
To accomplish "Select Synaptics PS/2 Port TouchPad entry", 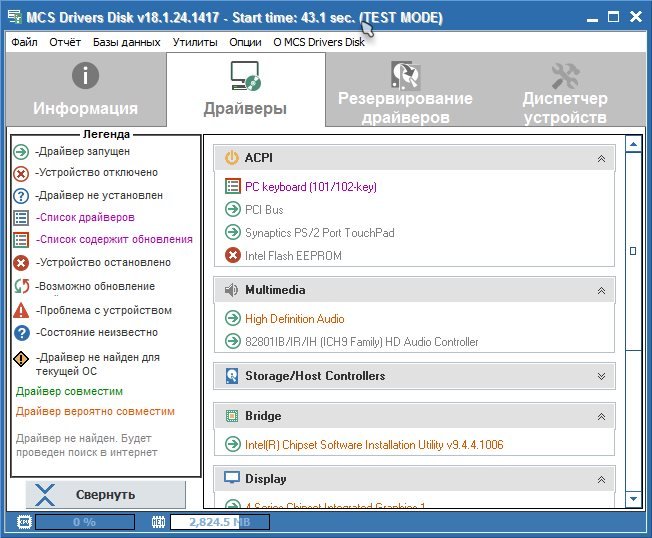I will tap(319, 233).
